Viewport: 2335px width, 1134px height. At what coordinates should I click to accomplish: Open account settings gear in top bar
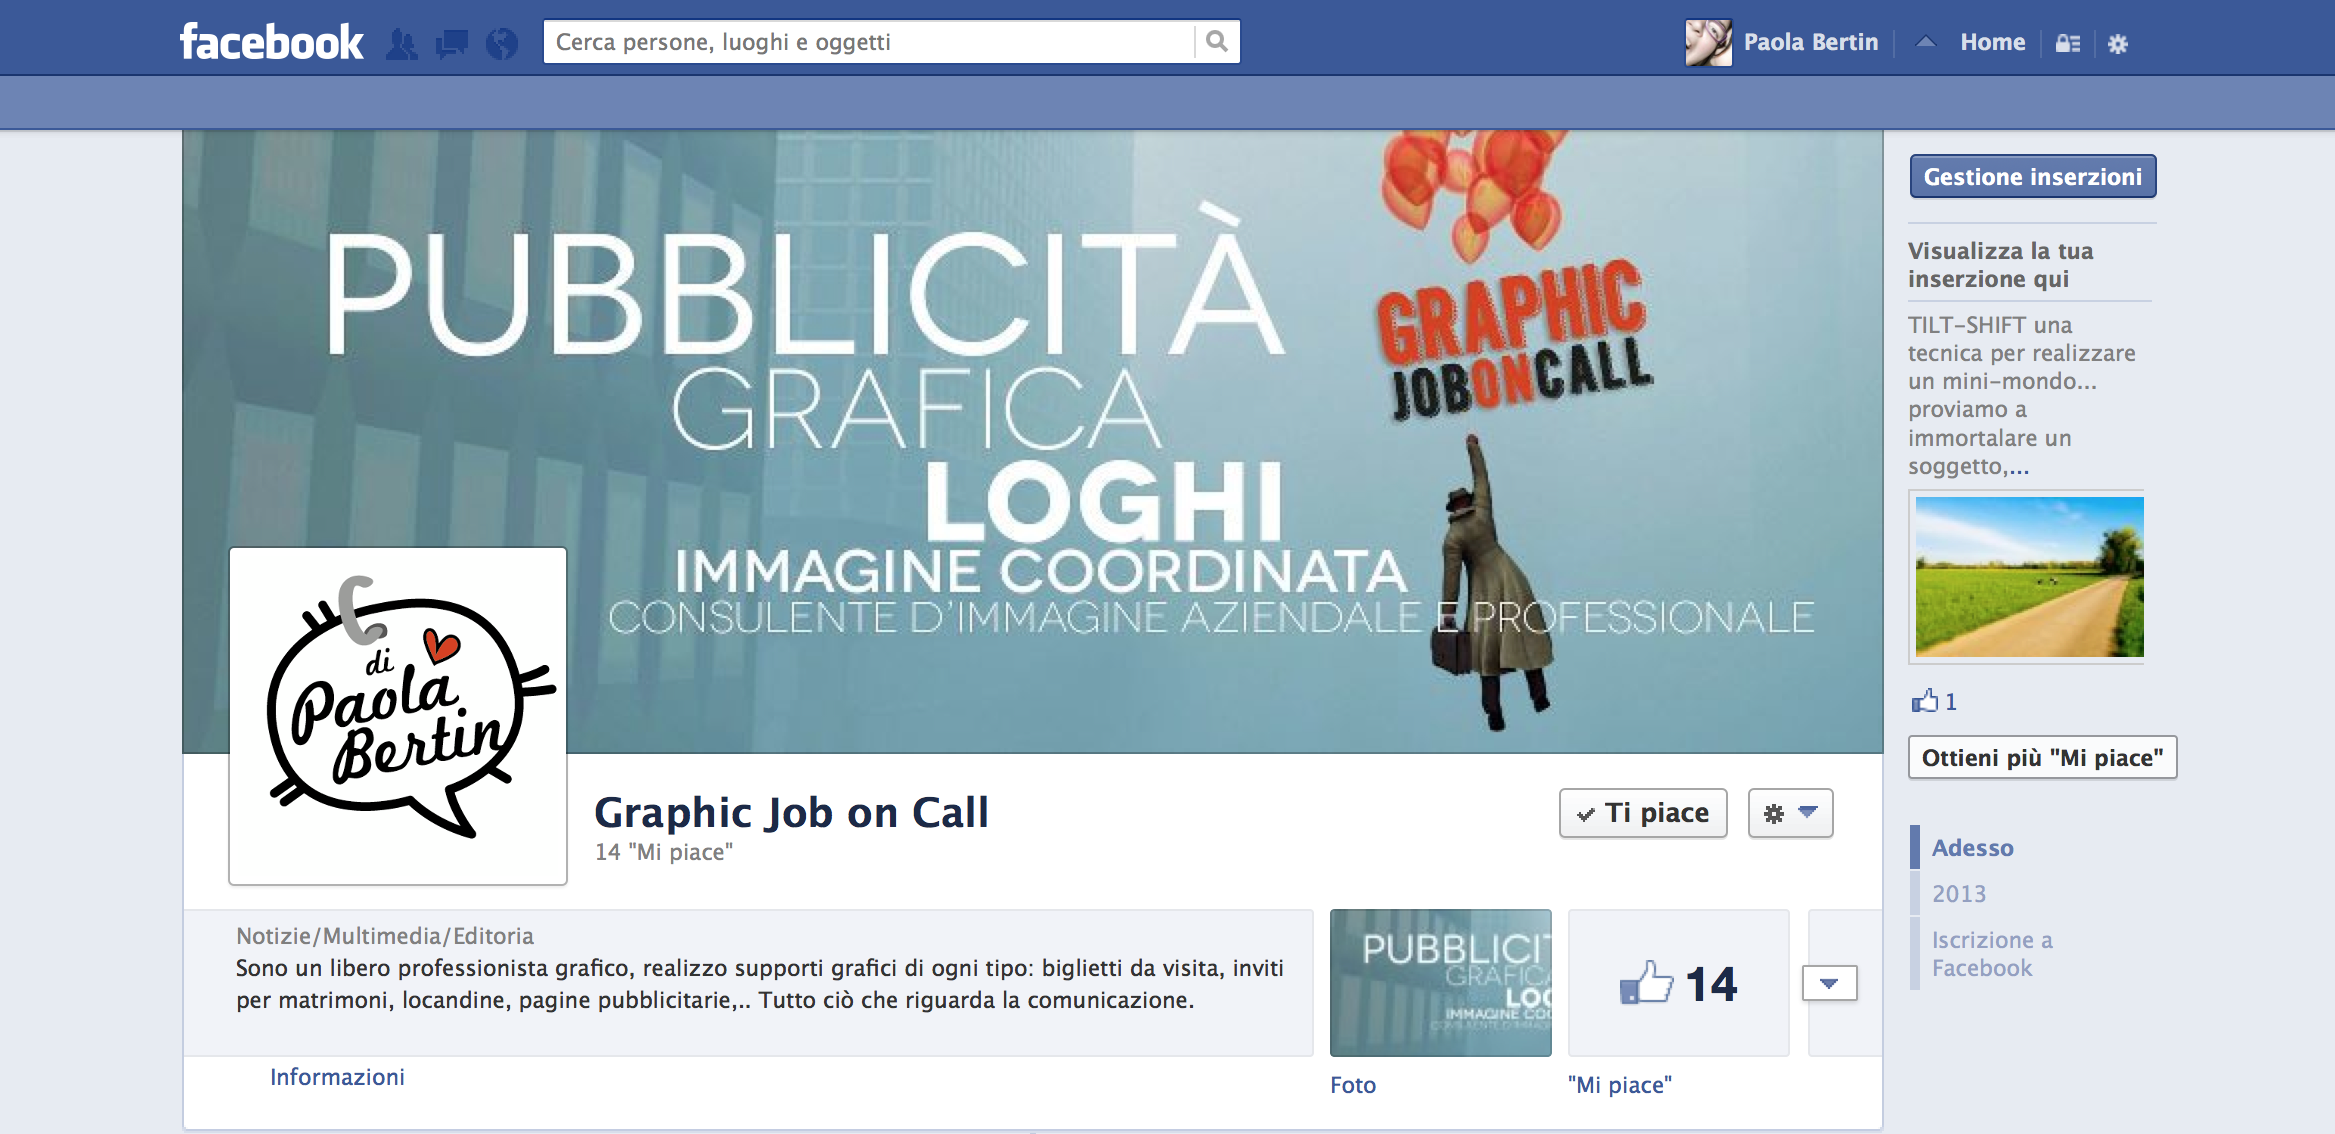pyautogui.click(x=2118, y=43)
